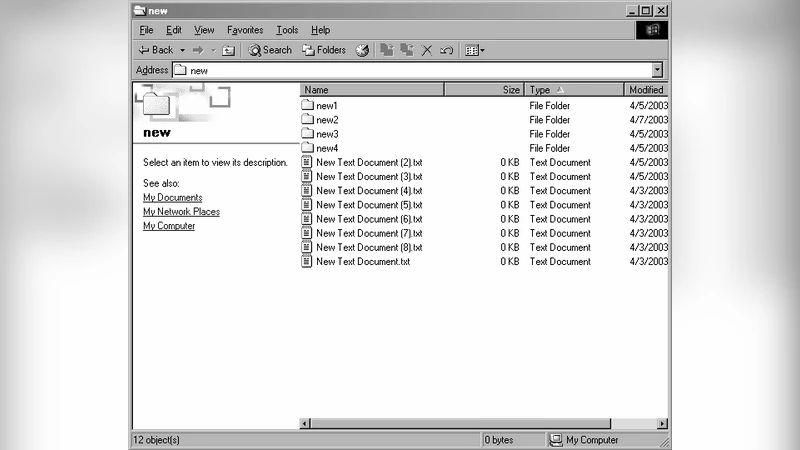The width and height of the screenshot is (800, 450).
Task: Click the Back arrow toolbar button
Action: (155, 50)
